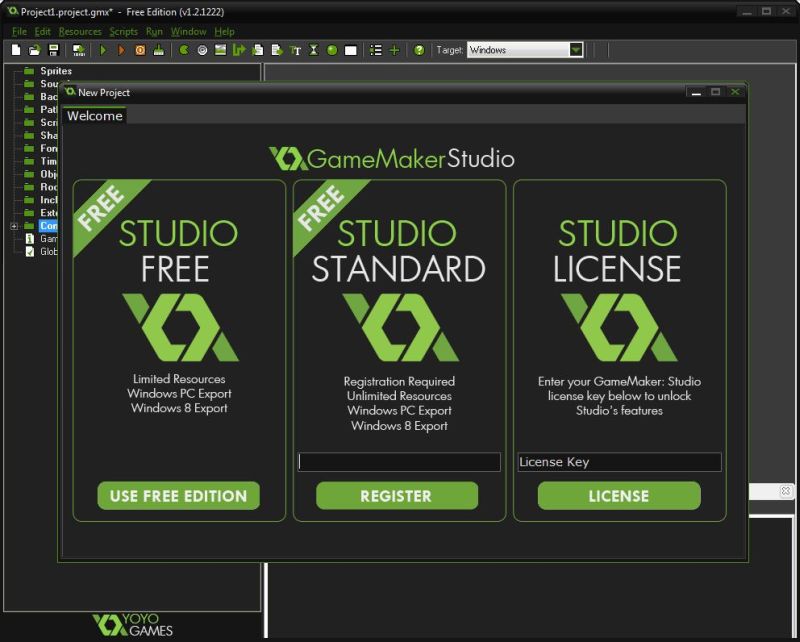Close the New Project dialog
This screenshot has height=642, width=800.
(x=735, y=92)
